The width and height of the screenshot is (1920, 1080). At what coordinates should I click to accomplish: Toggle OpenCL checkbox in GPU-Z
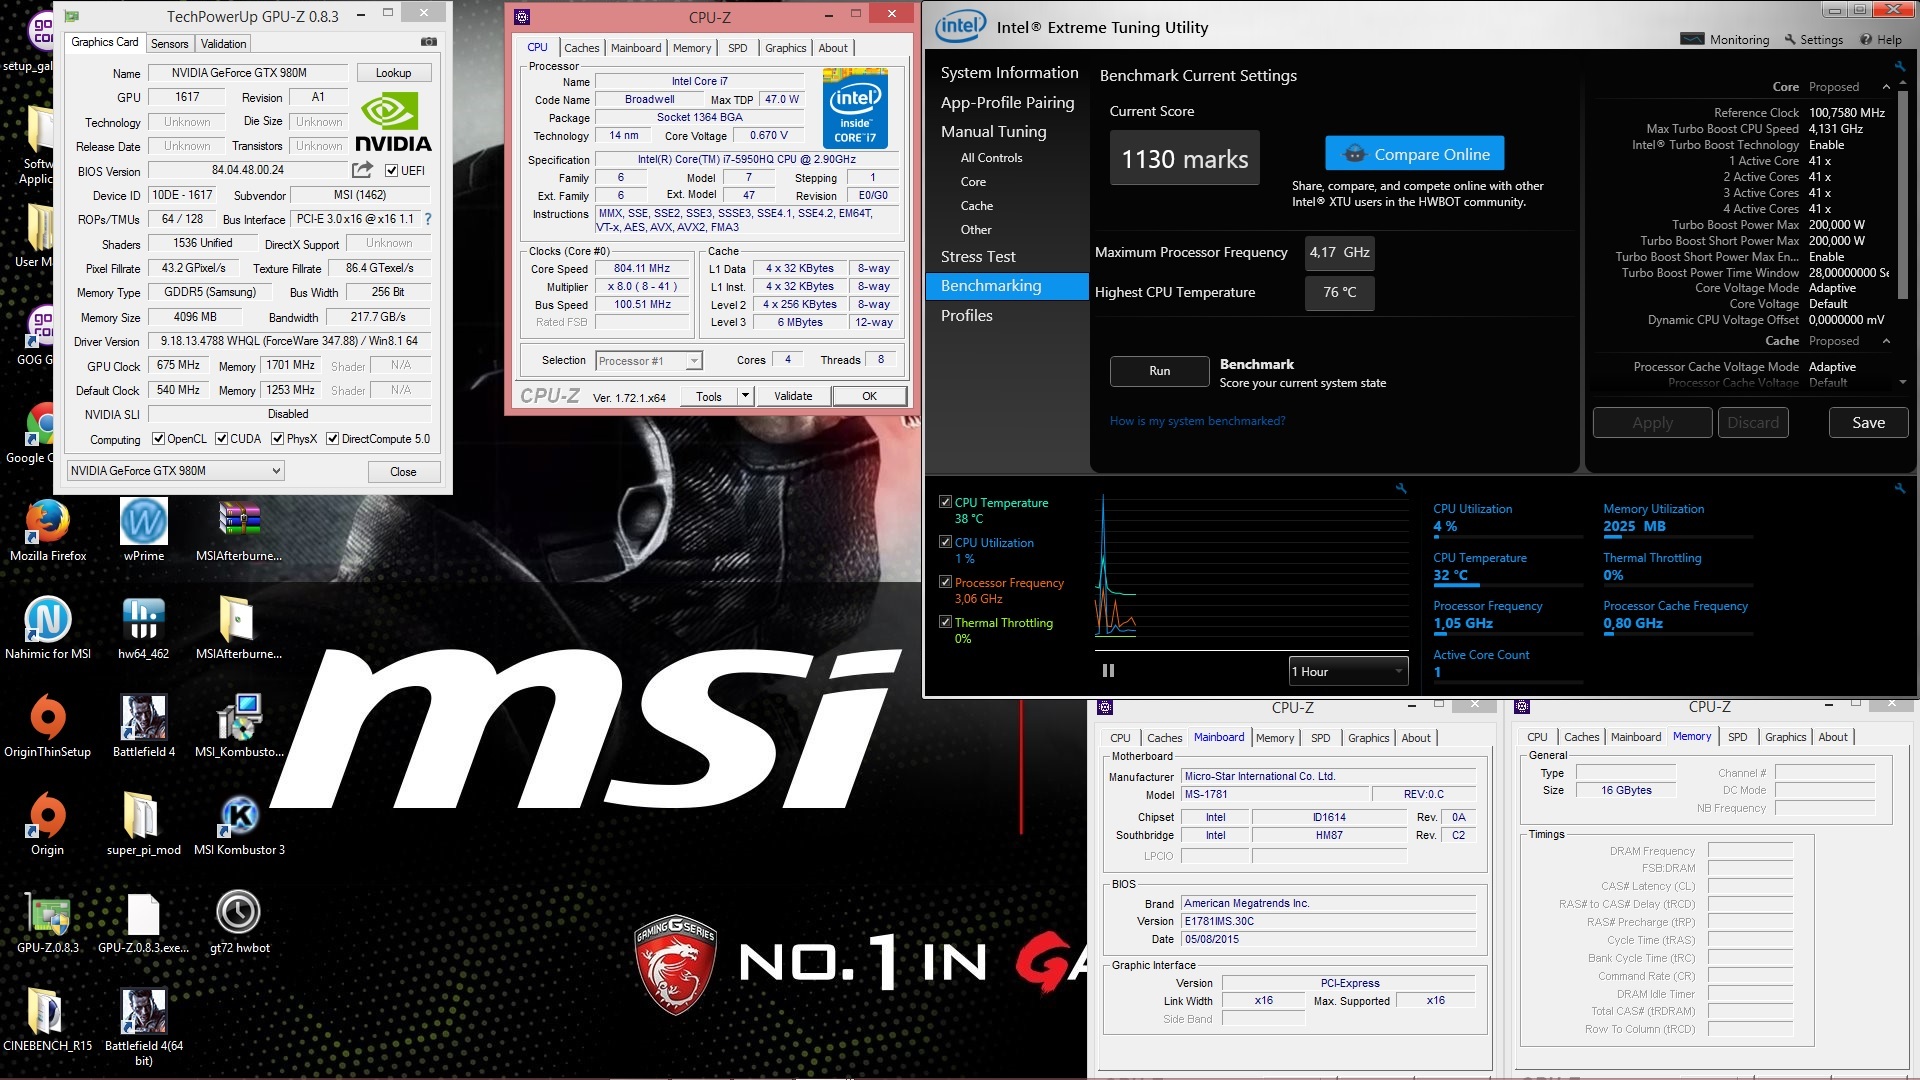[x=158, y=439]
